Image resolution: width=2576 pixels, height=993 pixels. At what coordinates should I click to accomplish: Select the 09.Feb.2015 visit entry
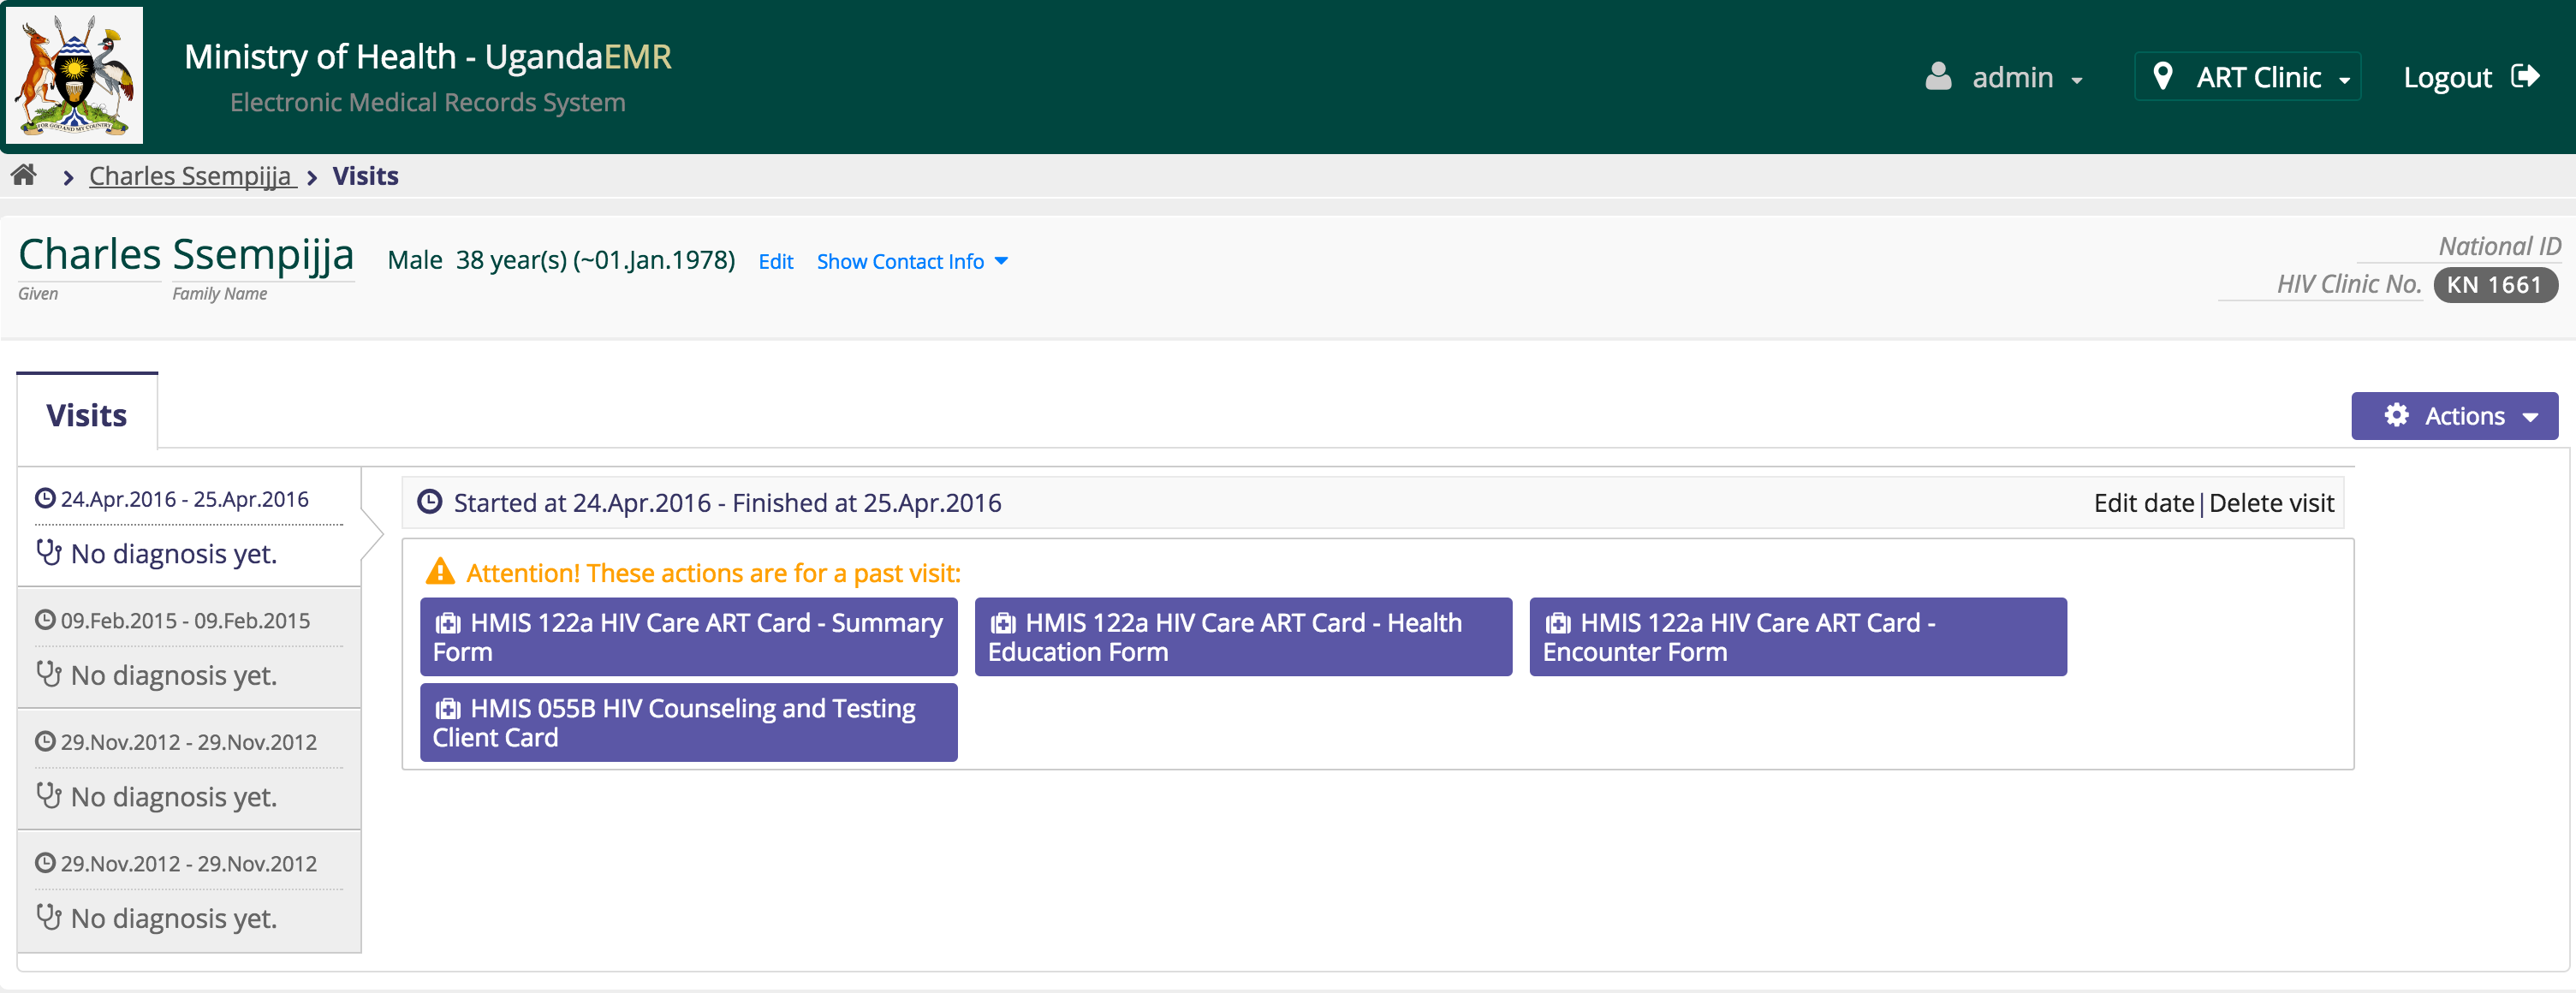point(186,621)
